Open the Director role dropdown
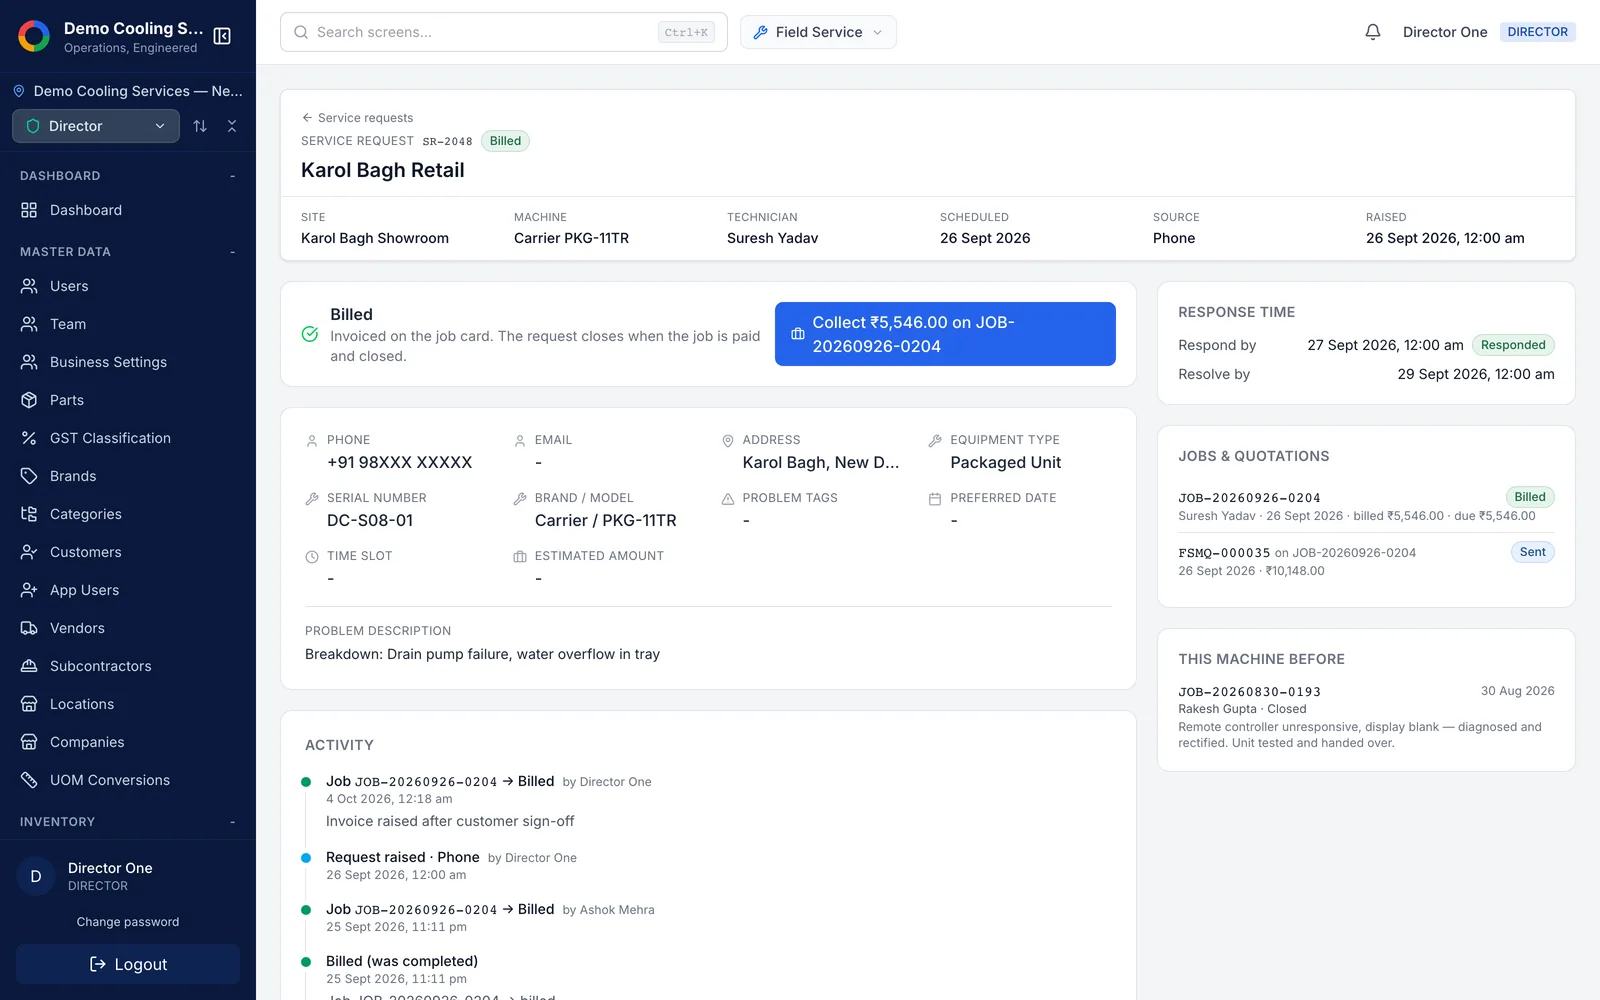The width and height of the screenshot is (1600, 1000). [x=96, y=126]
